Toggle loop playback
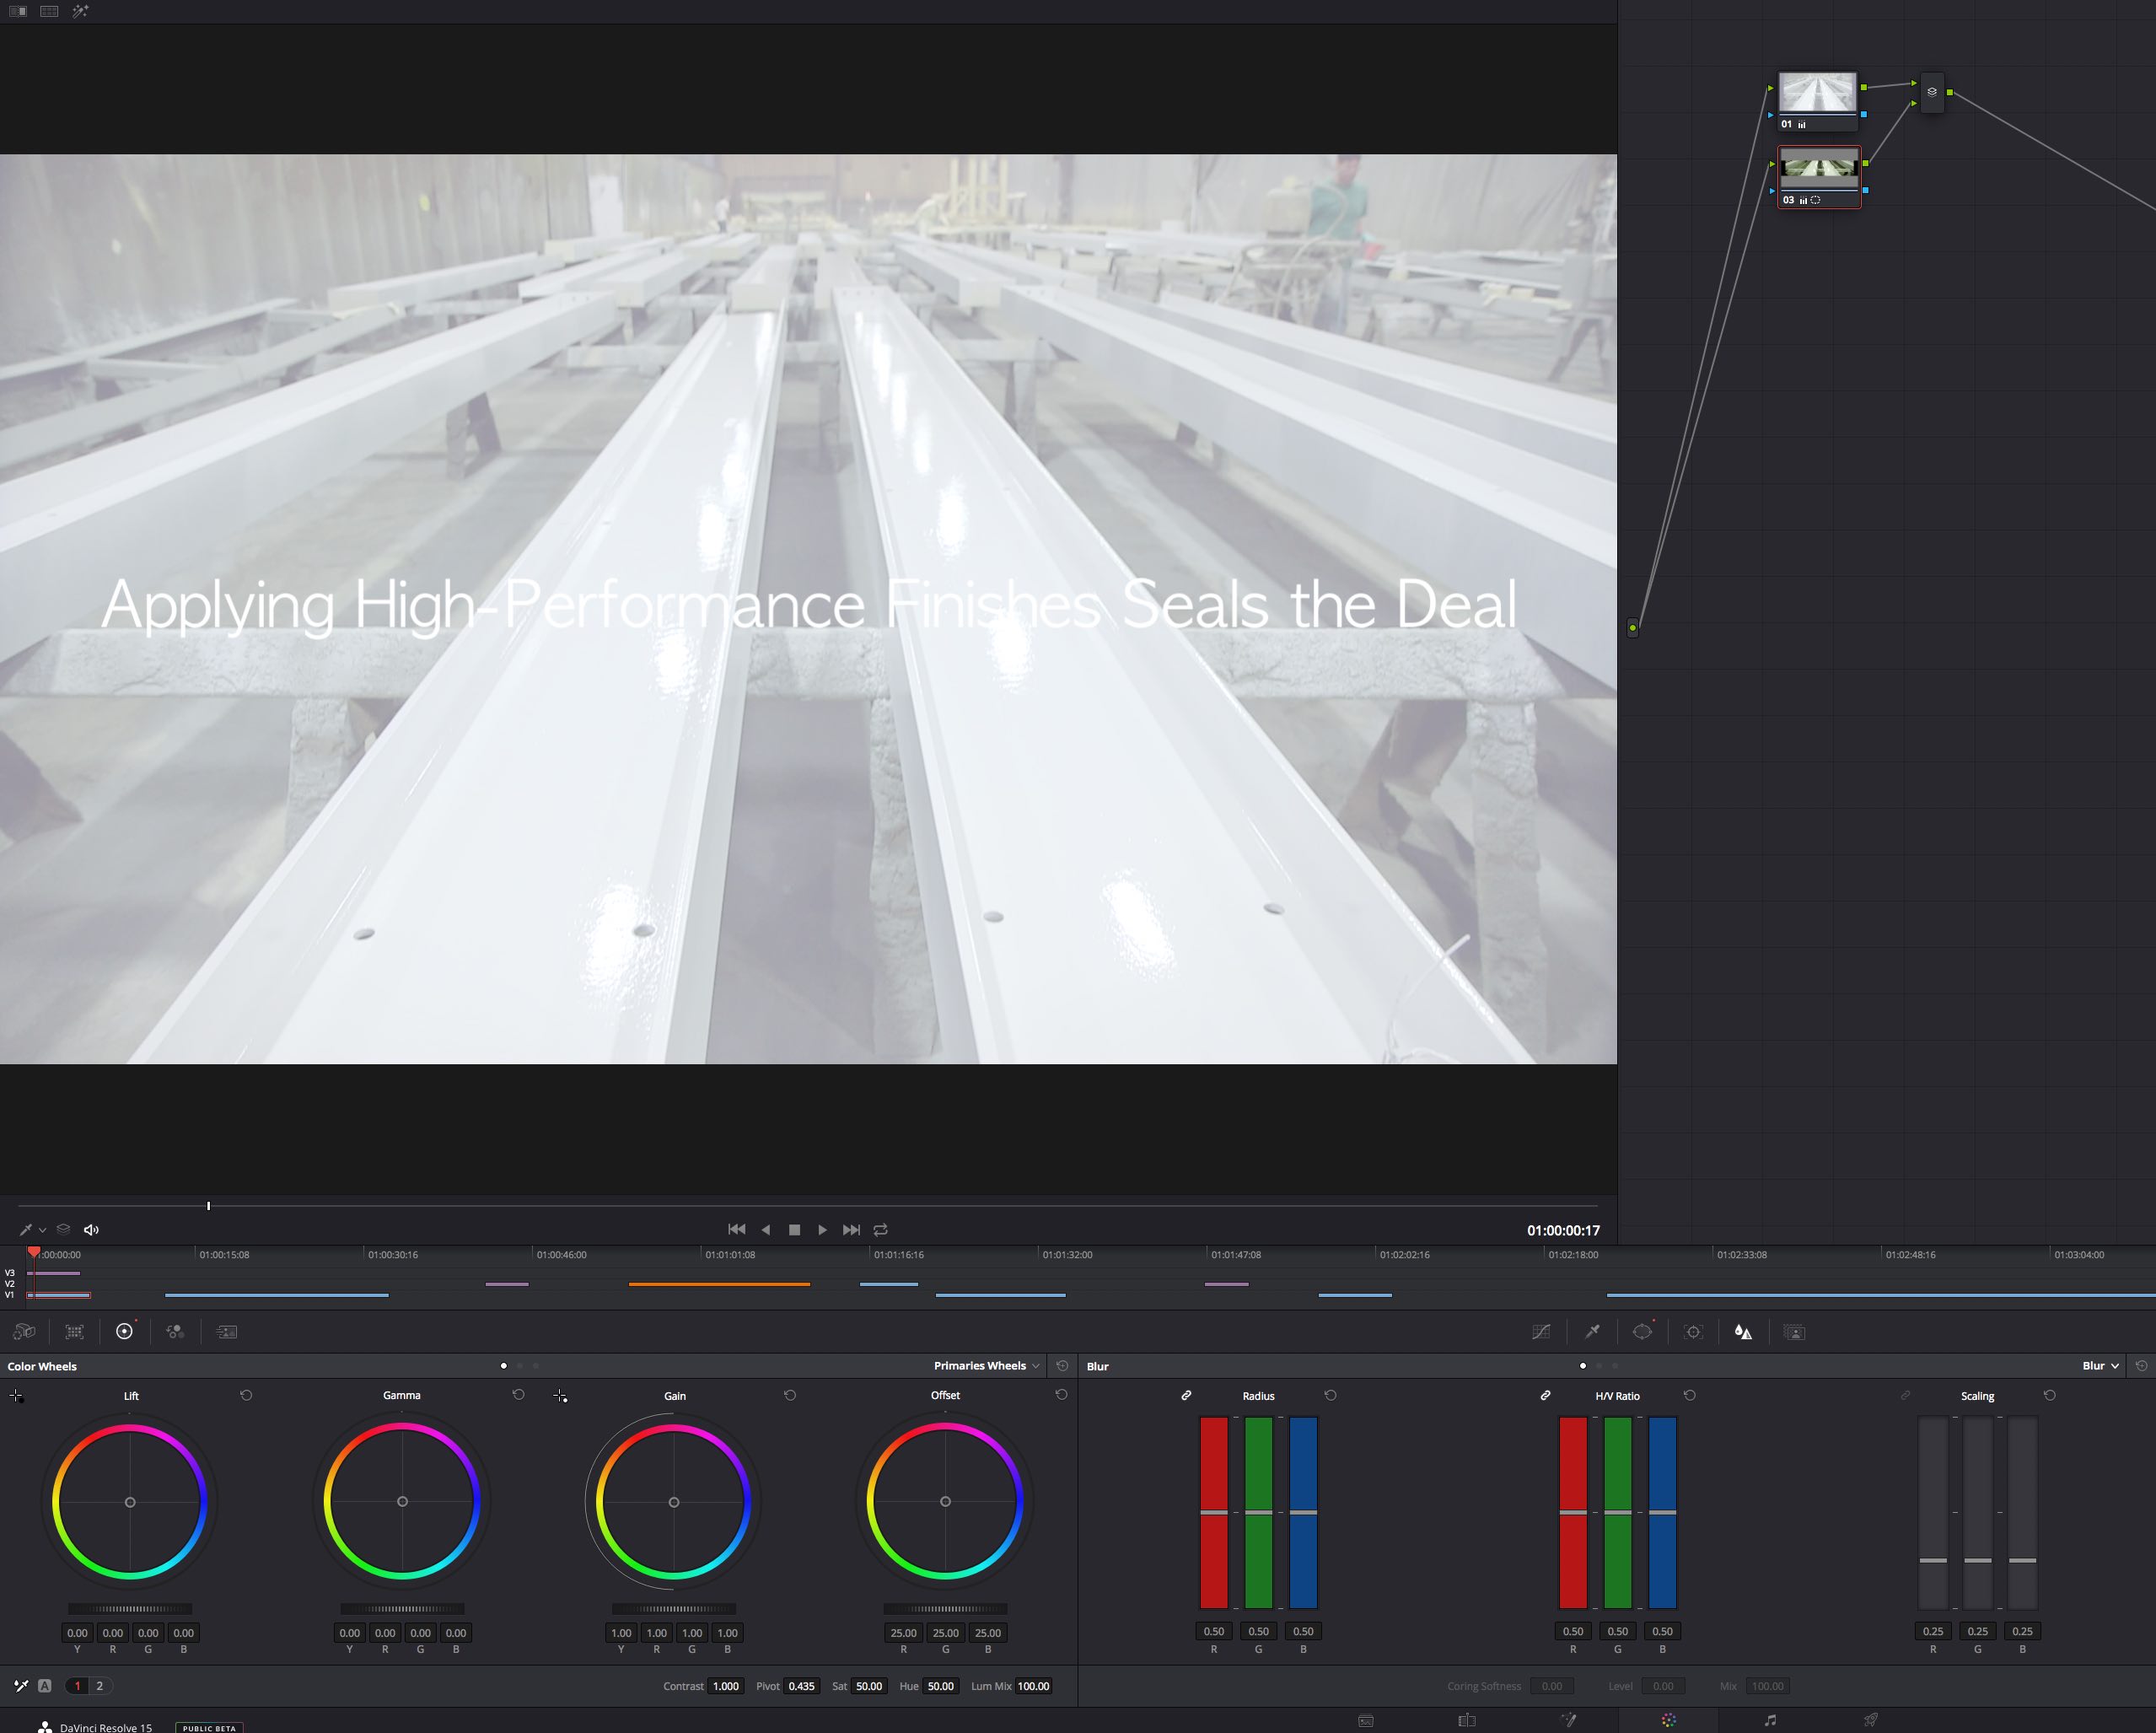The image size is (2156, 1733). tap(881, 1230)
